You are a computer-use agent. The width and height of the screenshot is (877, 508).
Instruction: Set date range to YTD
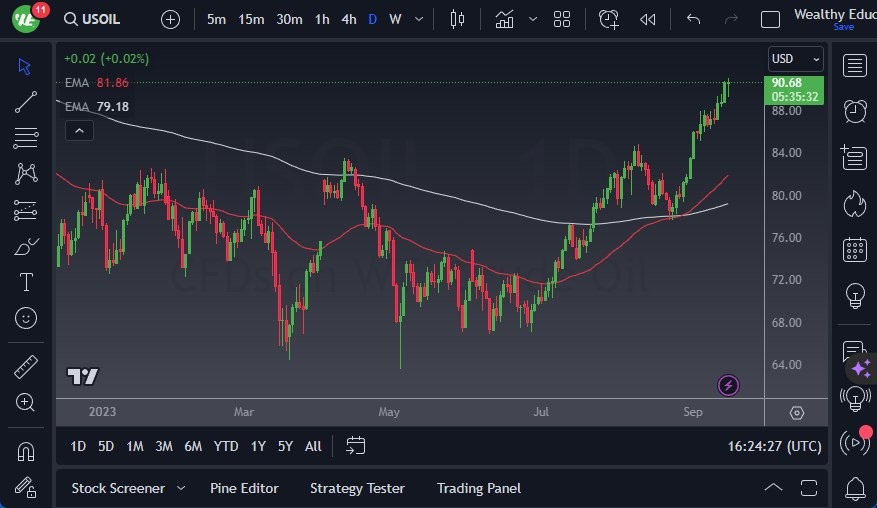(x=226, y=446)
